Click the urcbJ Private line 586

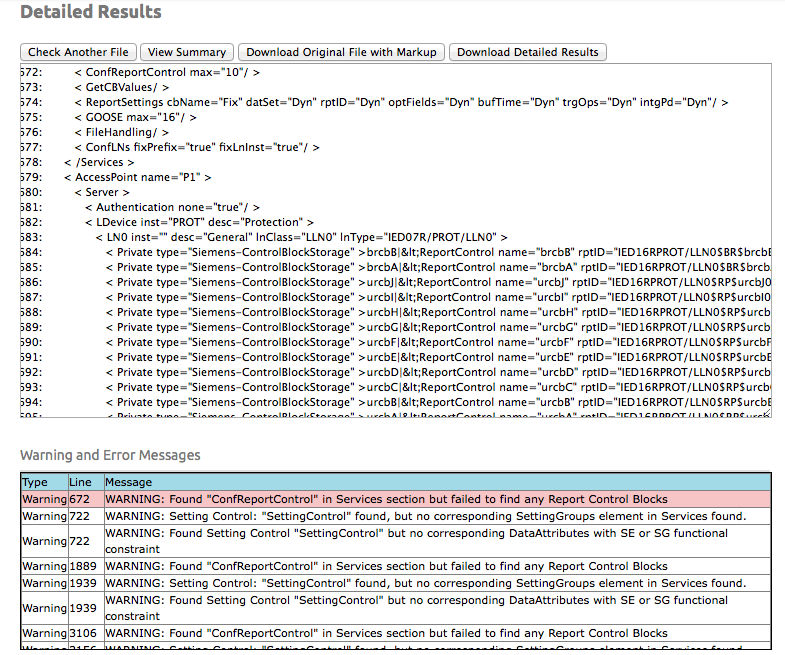coord(439,282)
